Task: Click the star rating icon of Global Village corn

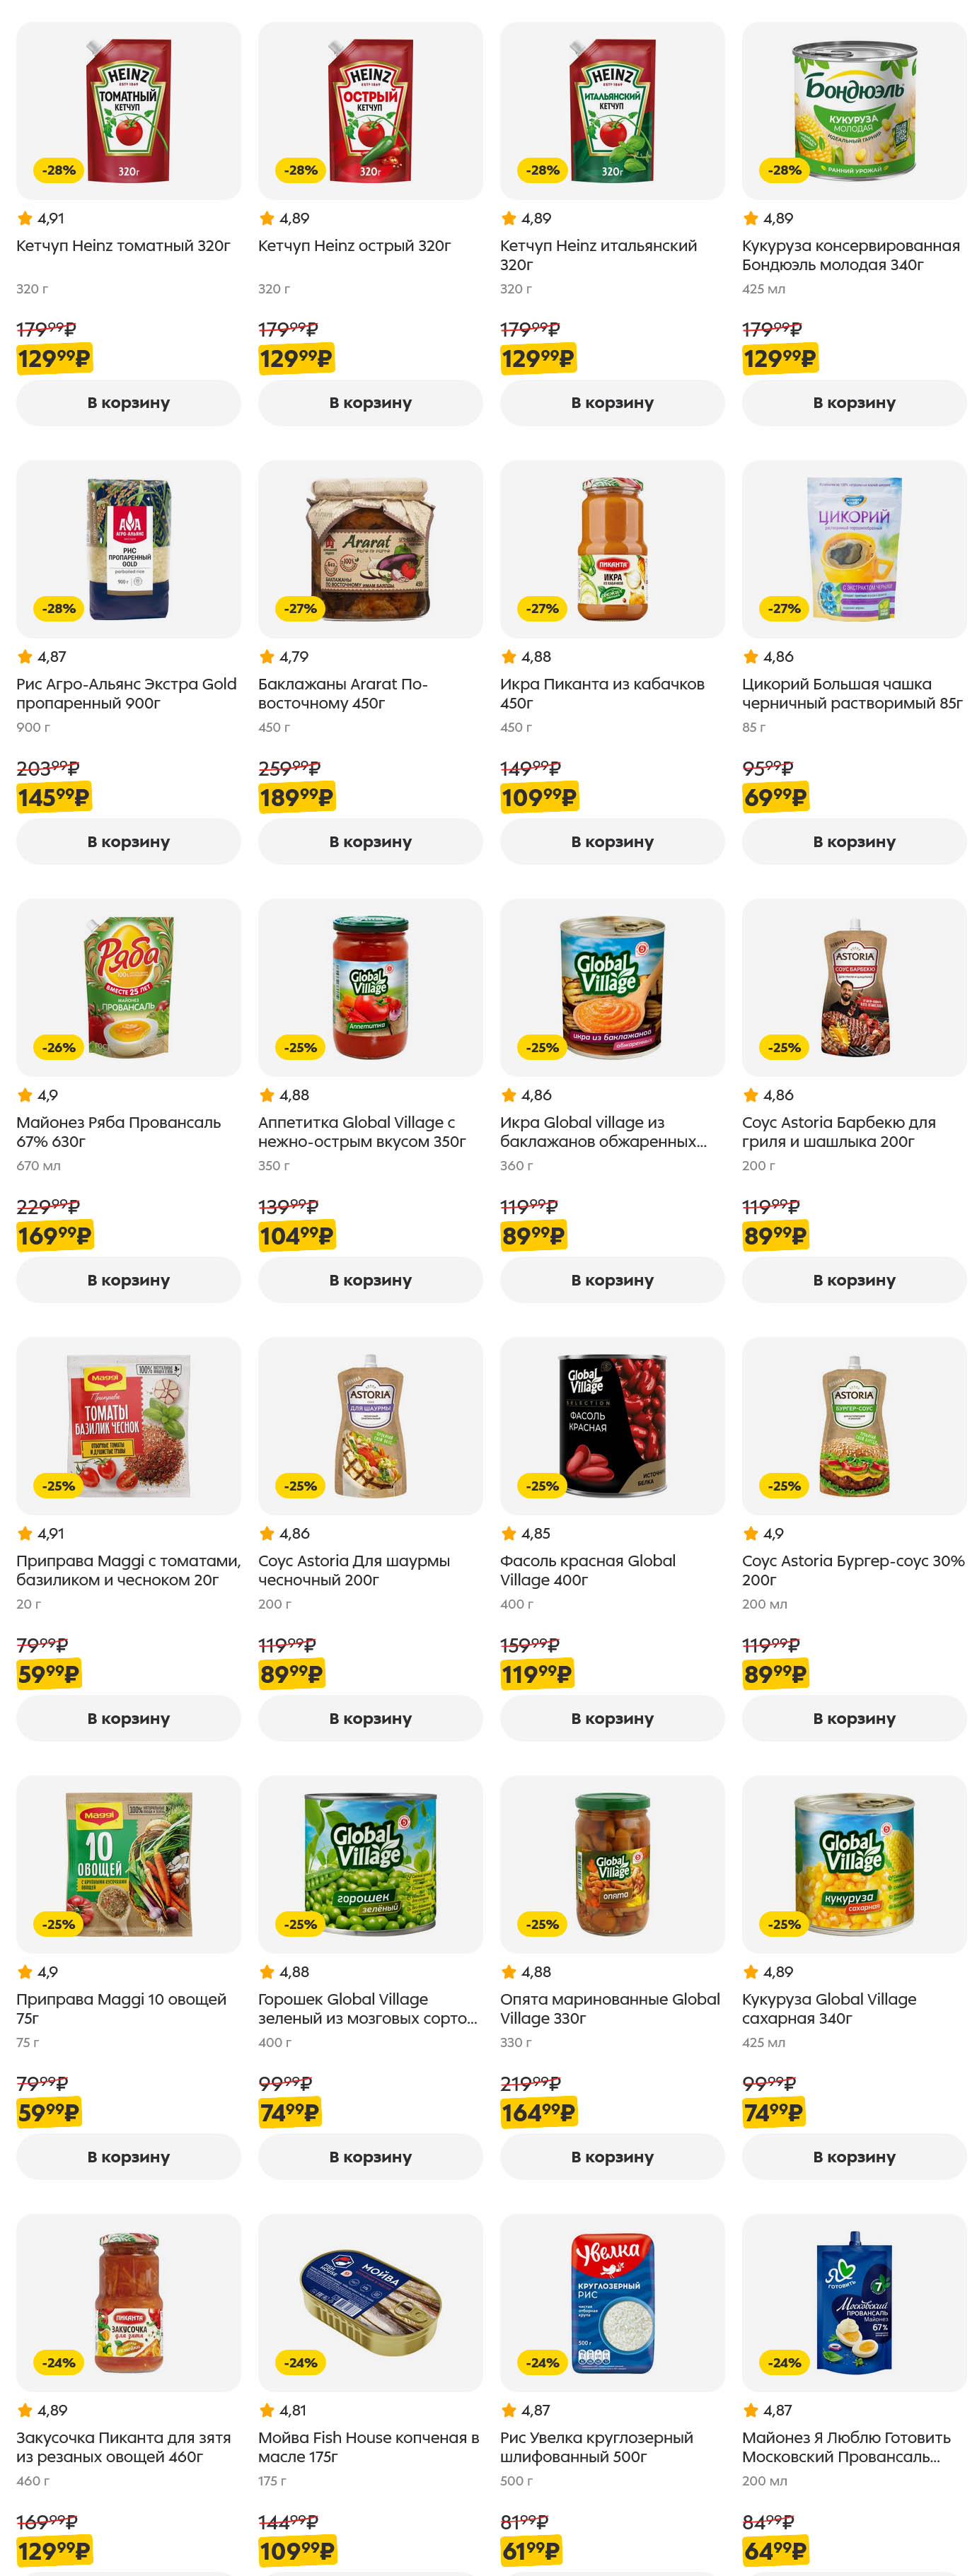Action: (x=751, y=1972)
